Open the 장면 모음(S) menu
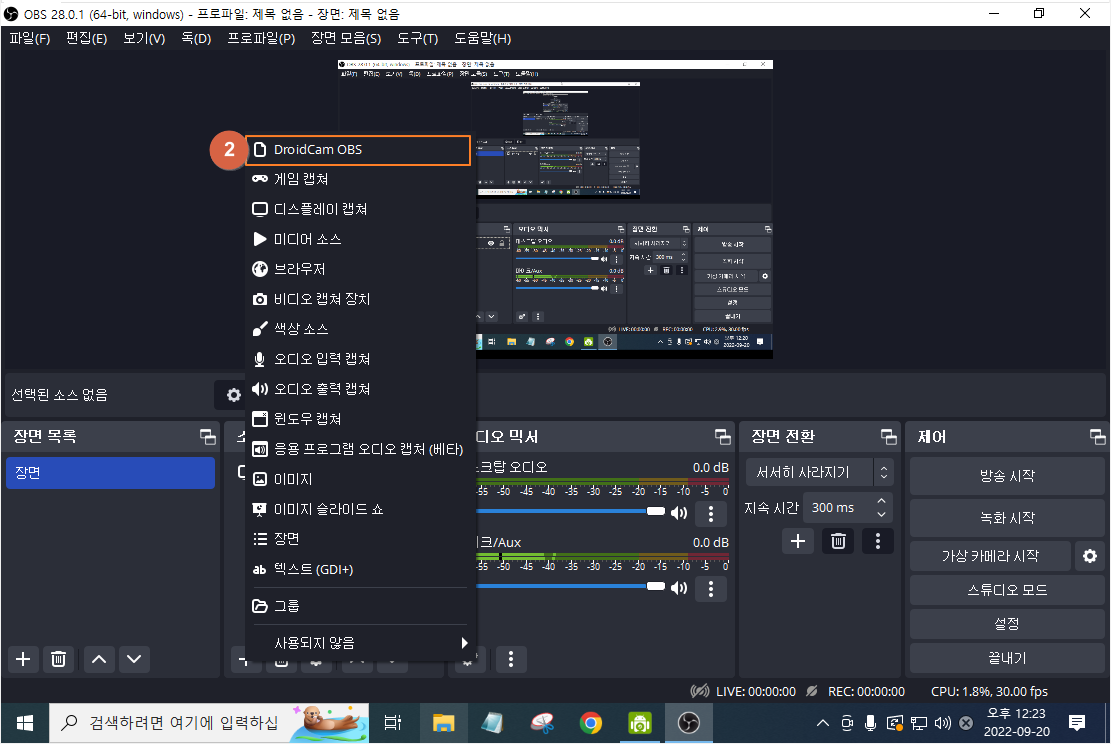The image size is (1111, 744). click(346, 38)
